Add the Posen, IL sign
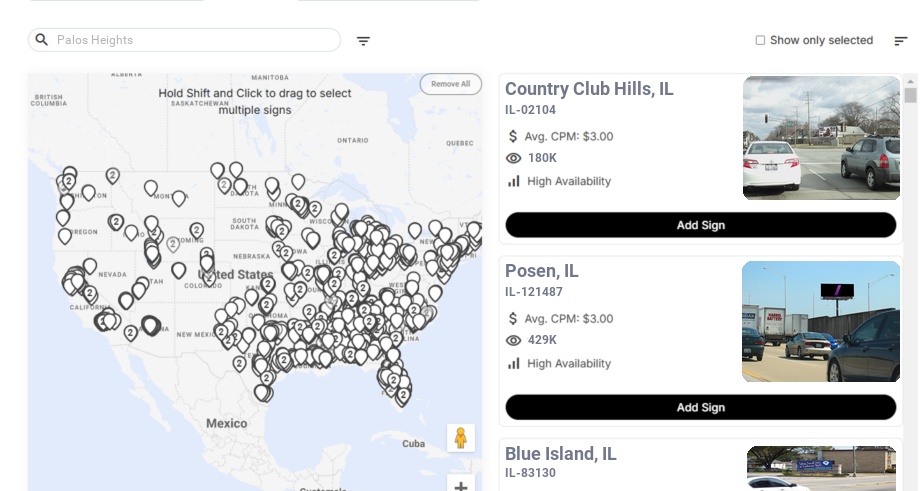 pos(700,407)
